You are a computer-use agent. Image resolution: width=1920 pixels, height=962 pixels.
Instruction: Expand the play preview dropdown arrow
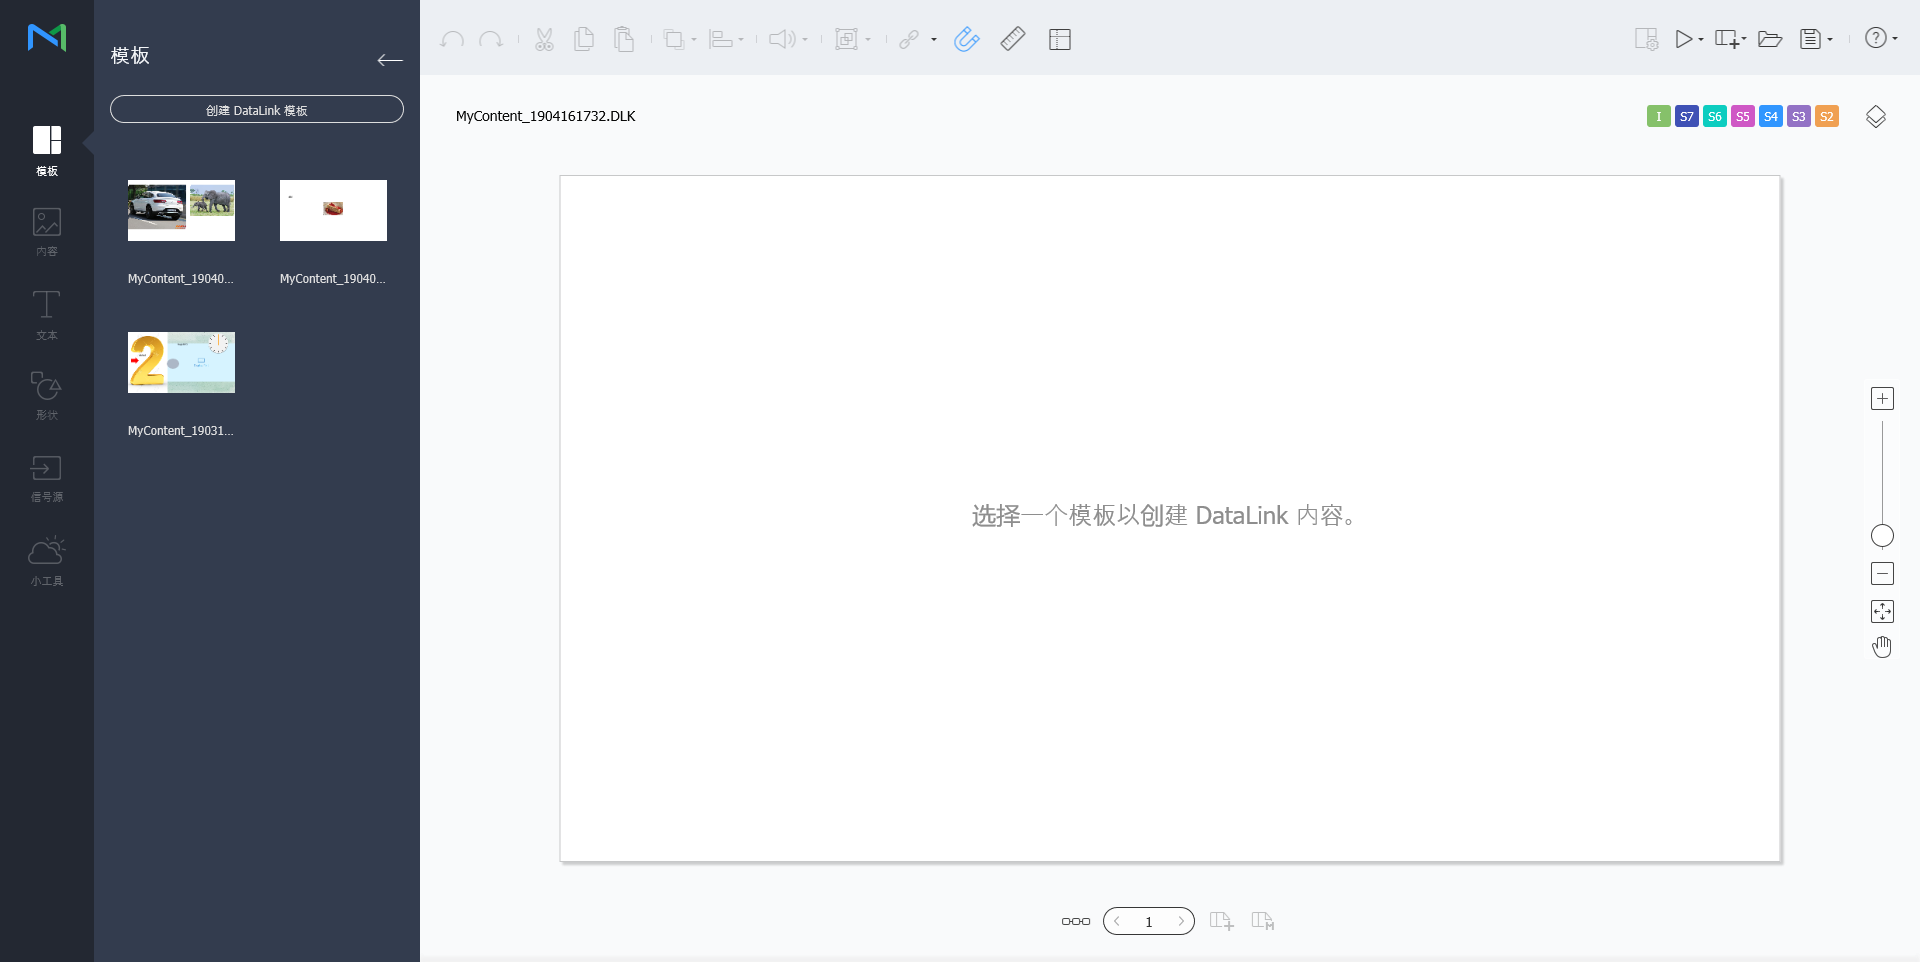click(1701, 40)
